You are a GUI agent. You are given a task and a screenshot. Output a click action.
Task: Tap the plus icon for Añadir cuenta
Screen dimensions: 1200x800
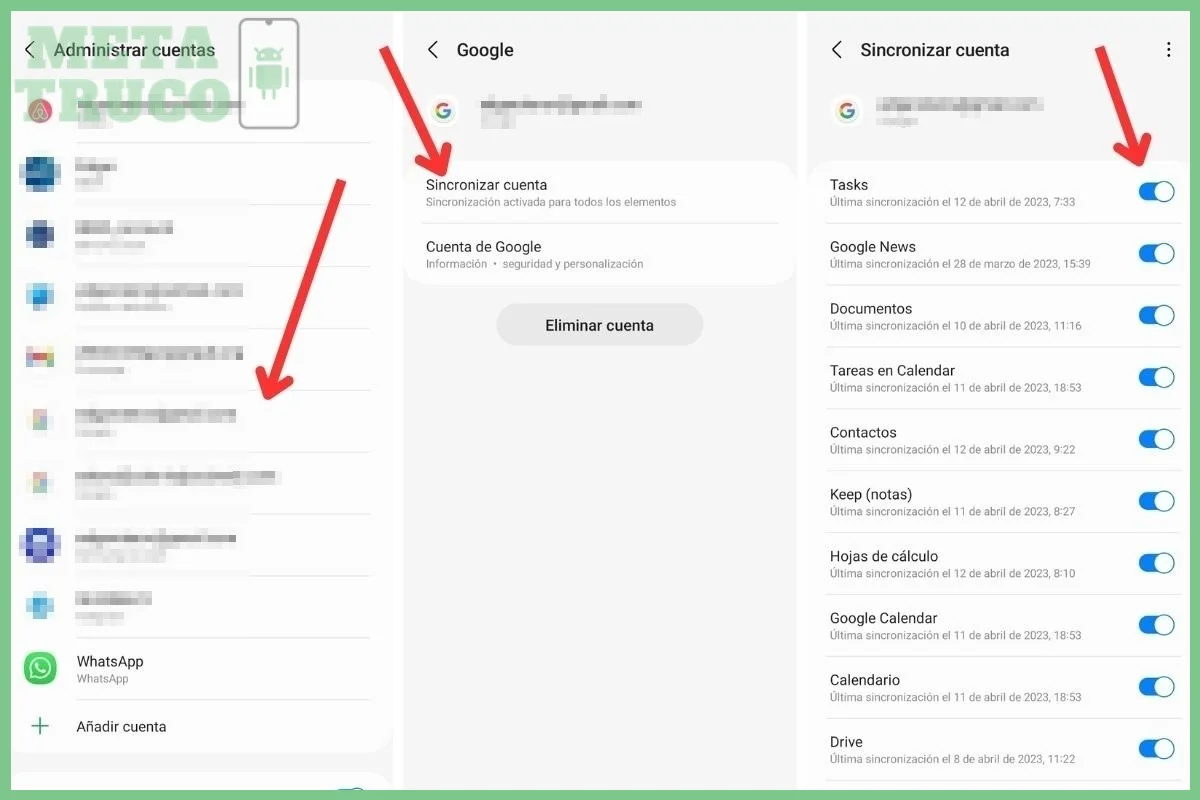pyautogui.click(x=40, y=726)
